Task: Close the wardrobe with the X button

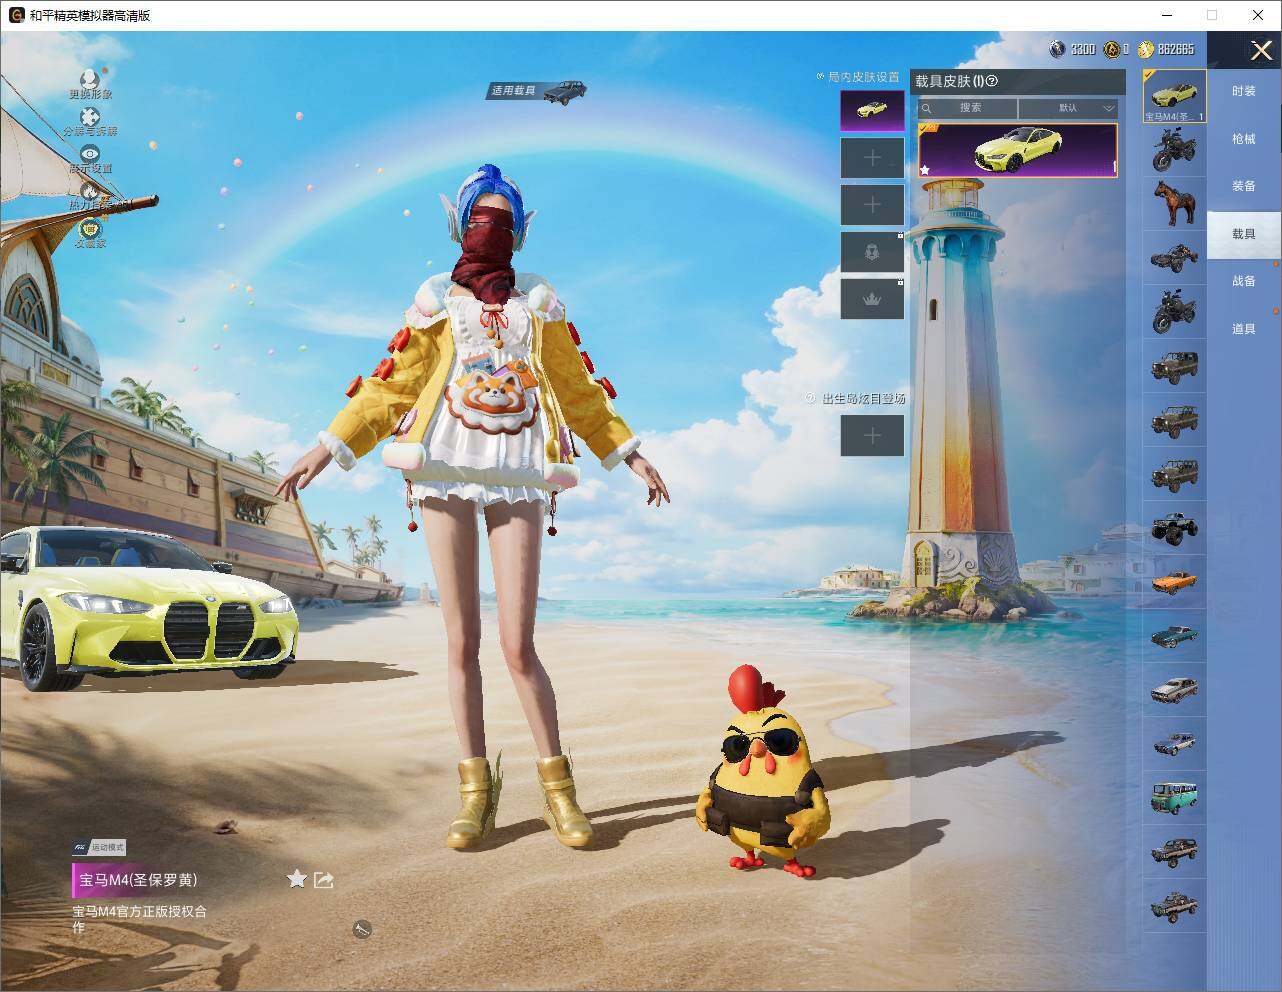Action: (x=1260, y=50)
